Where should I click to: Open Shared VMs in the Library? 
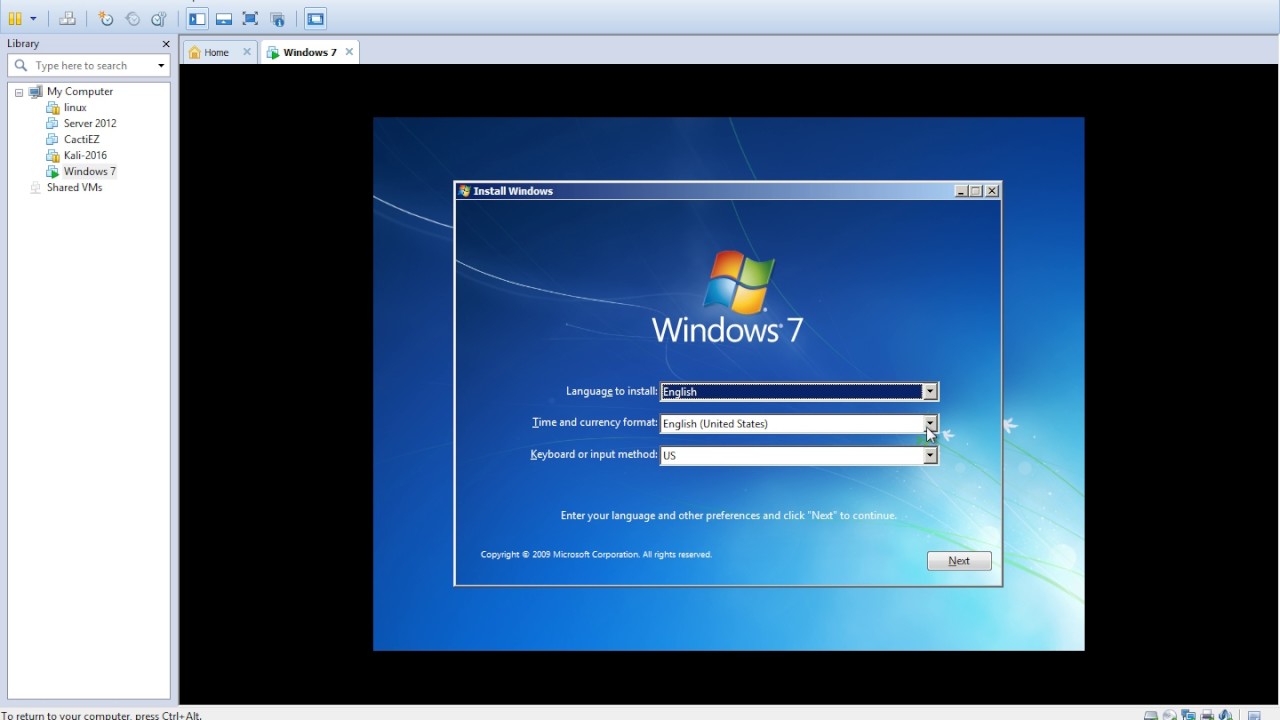74,187
